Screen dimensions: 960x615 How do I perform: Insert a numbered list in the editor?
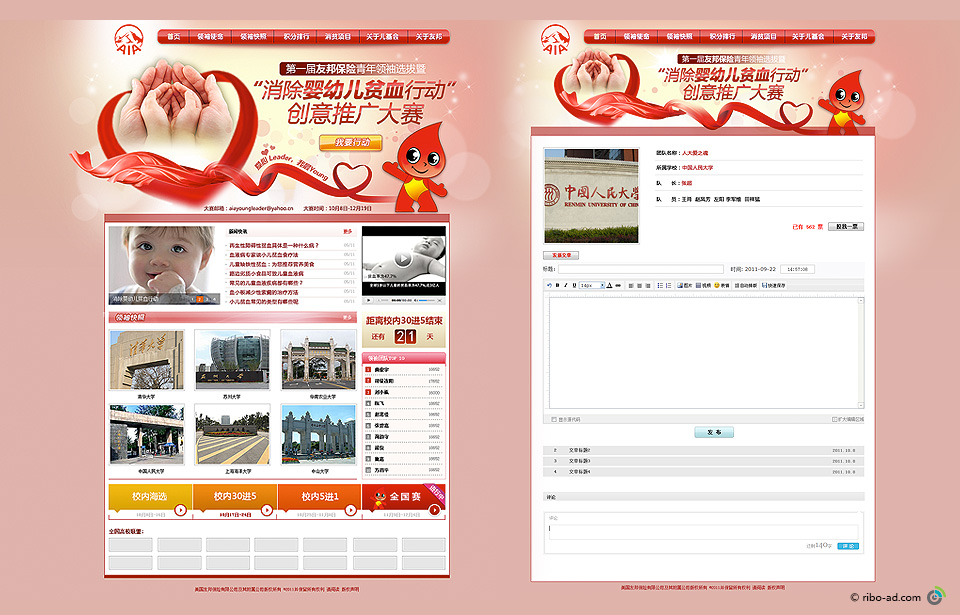[x=669, y=285]
